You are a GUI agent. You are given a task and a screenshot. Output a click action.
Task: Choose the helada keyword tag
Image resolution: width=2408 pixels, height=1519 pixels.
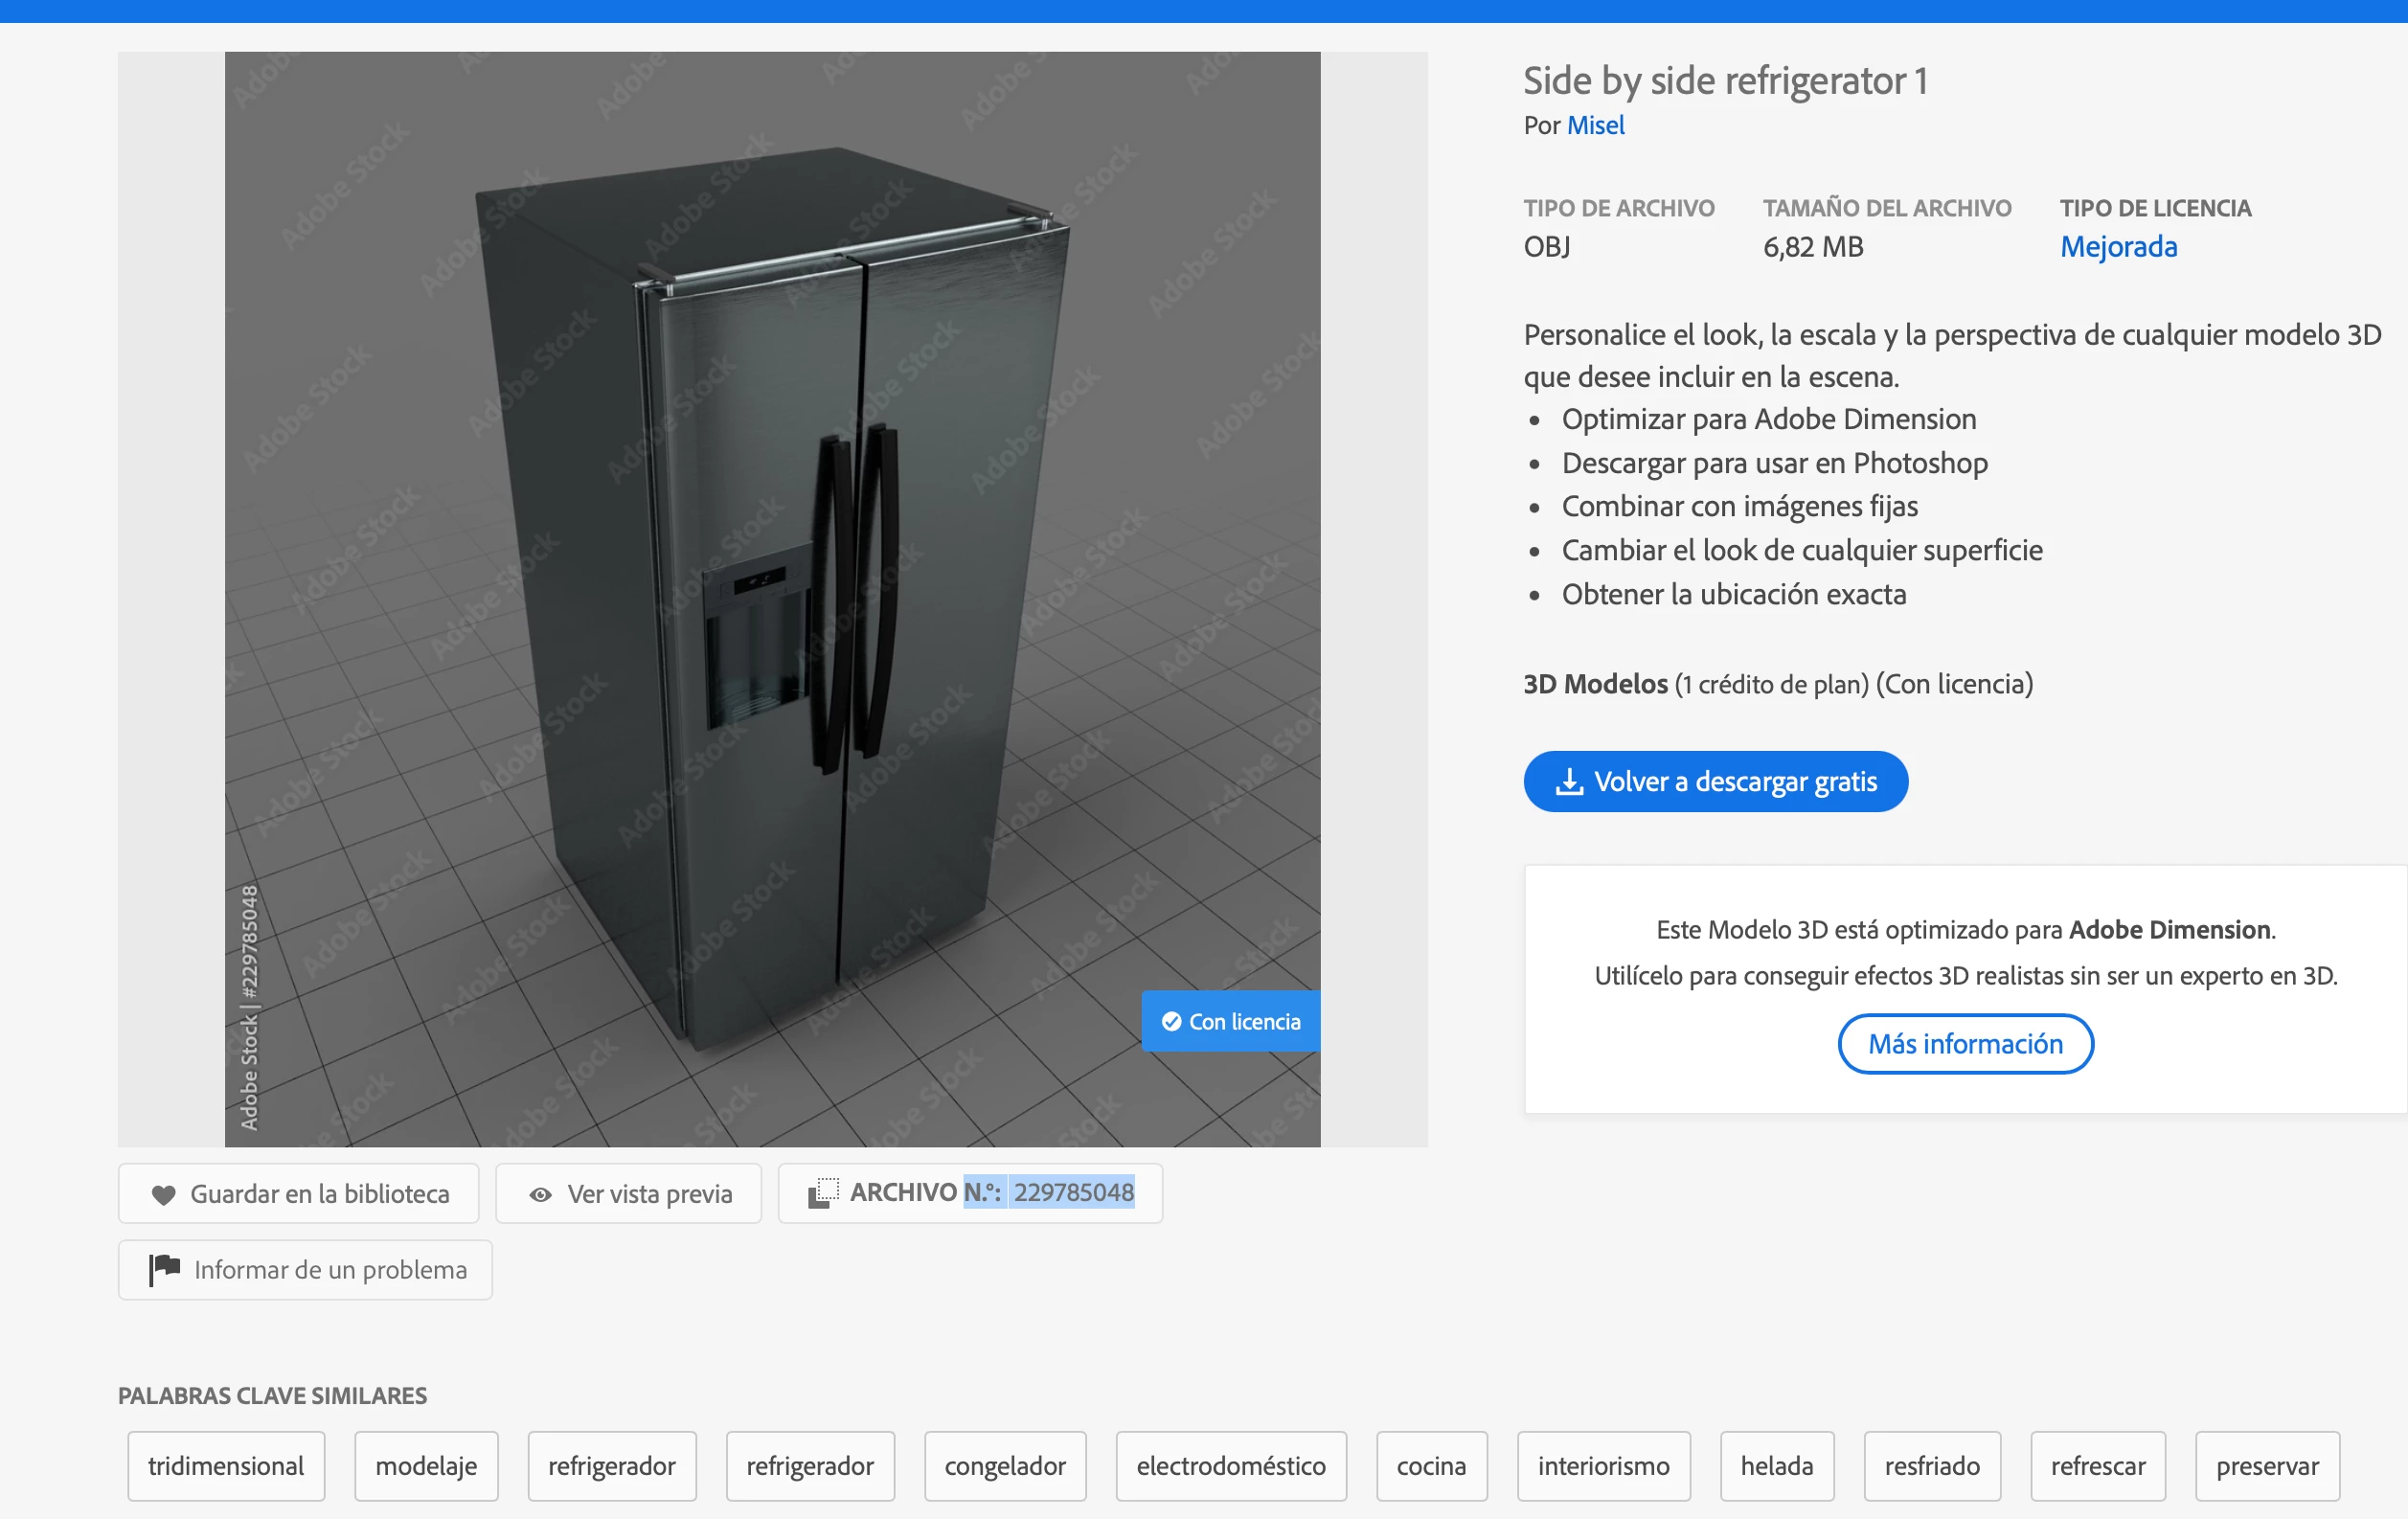click(1776, 1466)
